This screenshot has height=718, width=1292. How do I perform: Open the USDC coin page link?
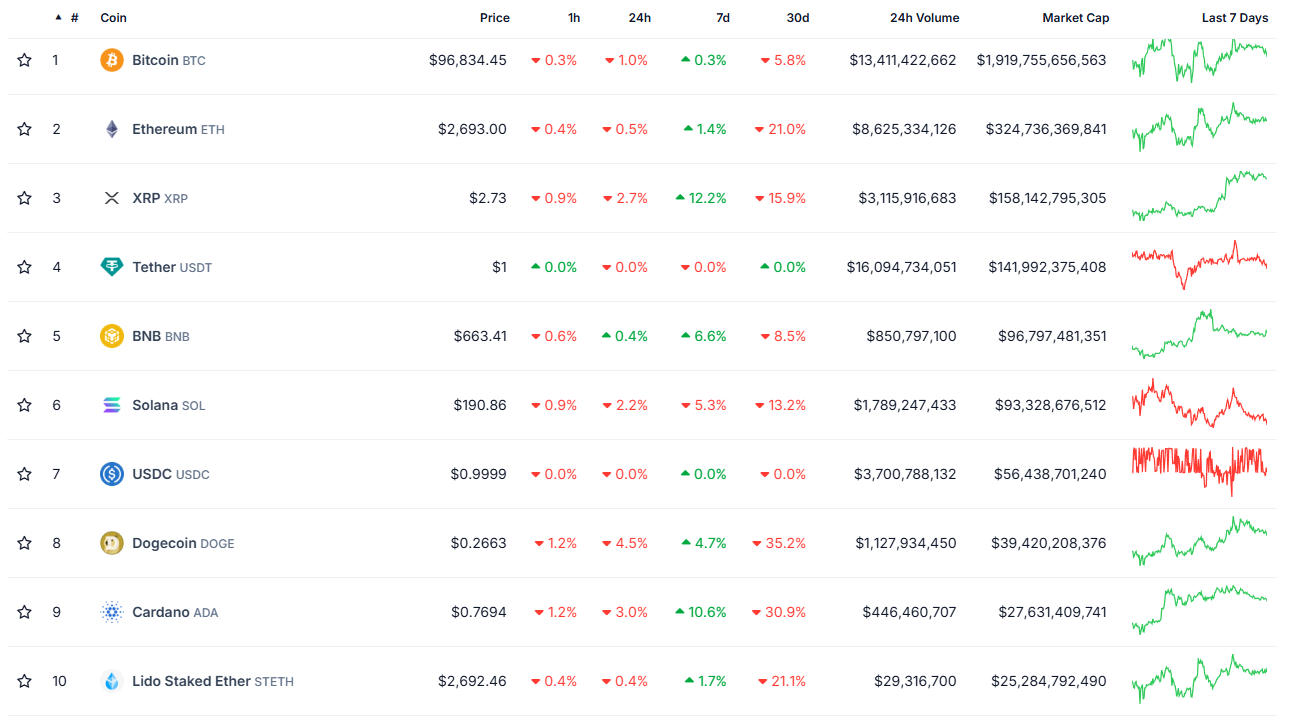tap(152, 474)
